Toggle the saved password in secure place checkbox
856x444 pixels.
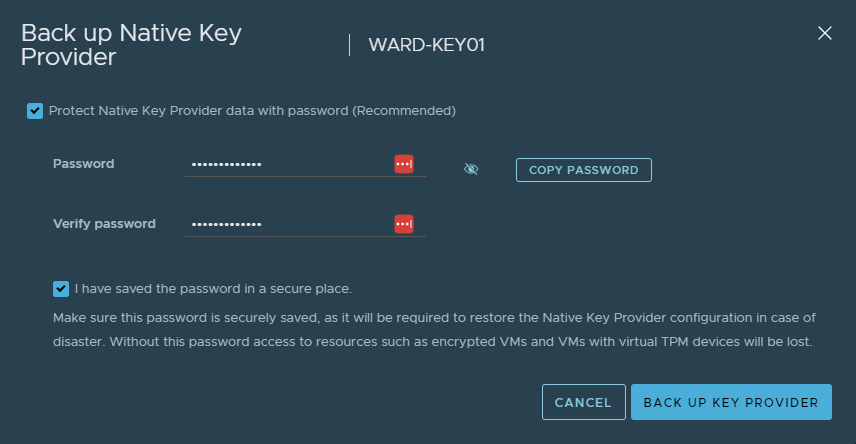point(61,289)
